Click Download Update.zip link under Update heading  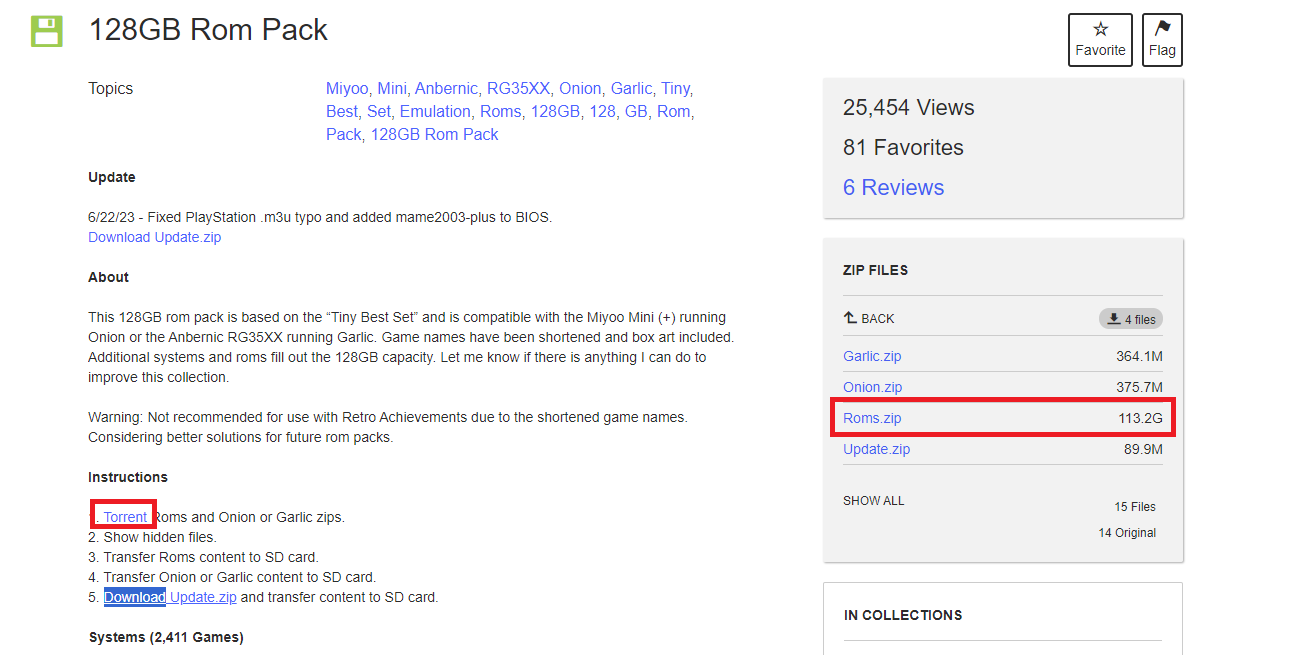click(155, 237)
